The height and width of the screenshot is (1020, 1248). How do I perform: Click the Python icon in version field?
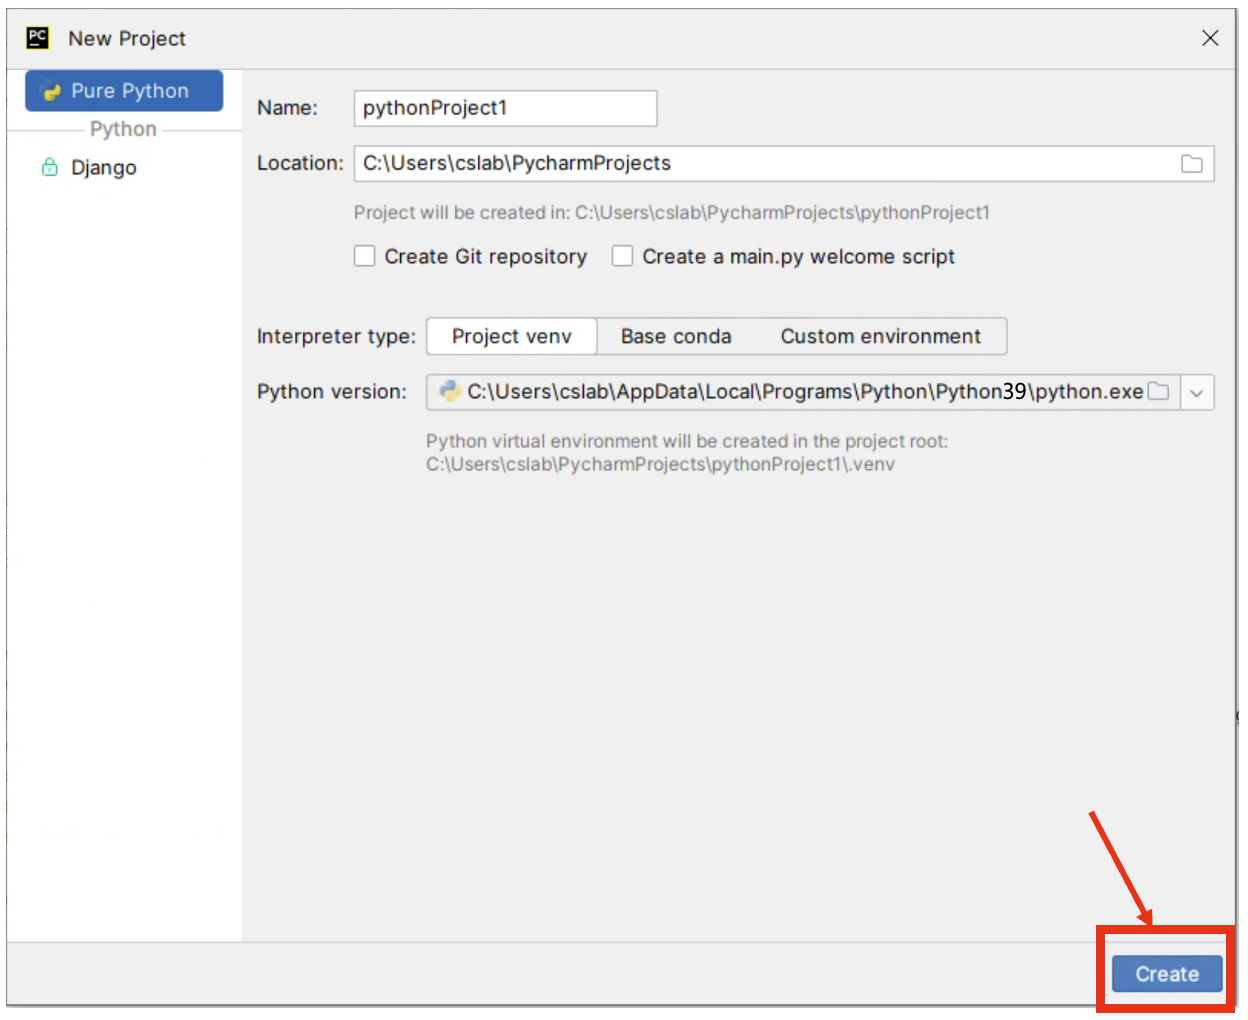[450, 391]
